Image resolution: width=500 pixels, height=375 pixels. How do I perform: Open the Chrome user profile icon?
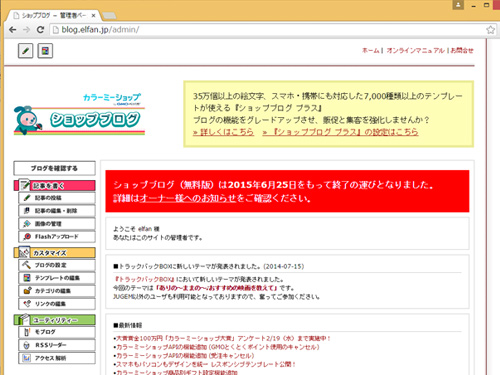(x=458, y=5)
